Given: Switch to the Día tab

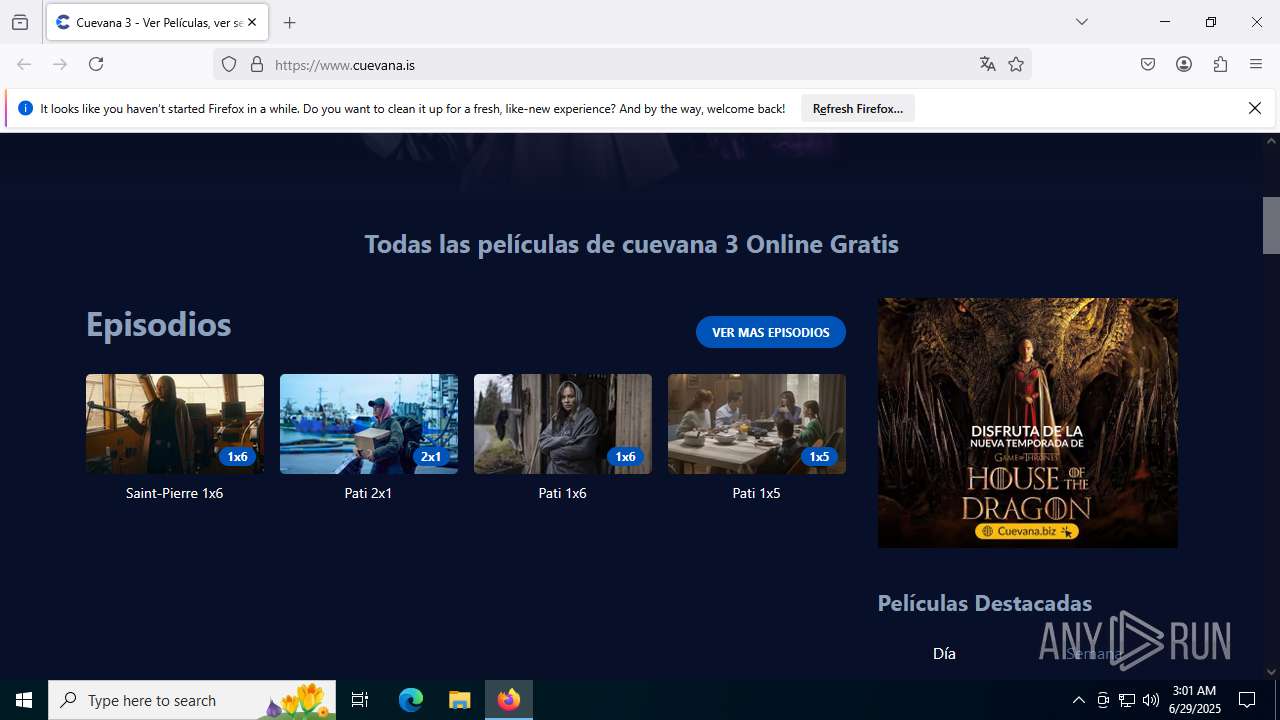Looking at the screenshot, I should (x=944, y=653).
